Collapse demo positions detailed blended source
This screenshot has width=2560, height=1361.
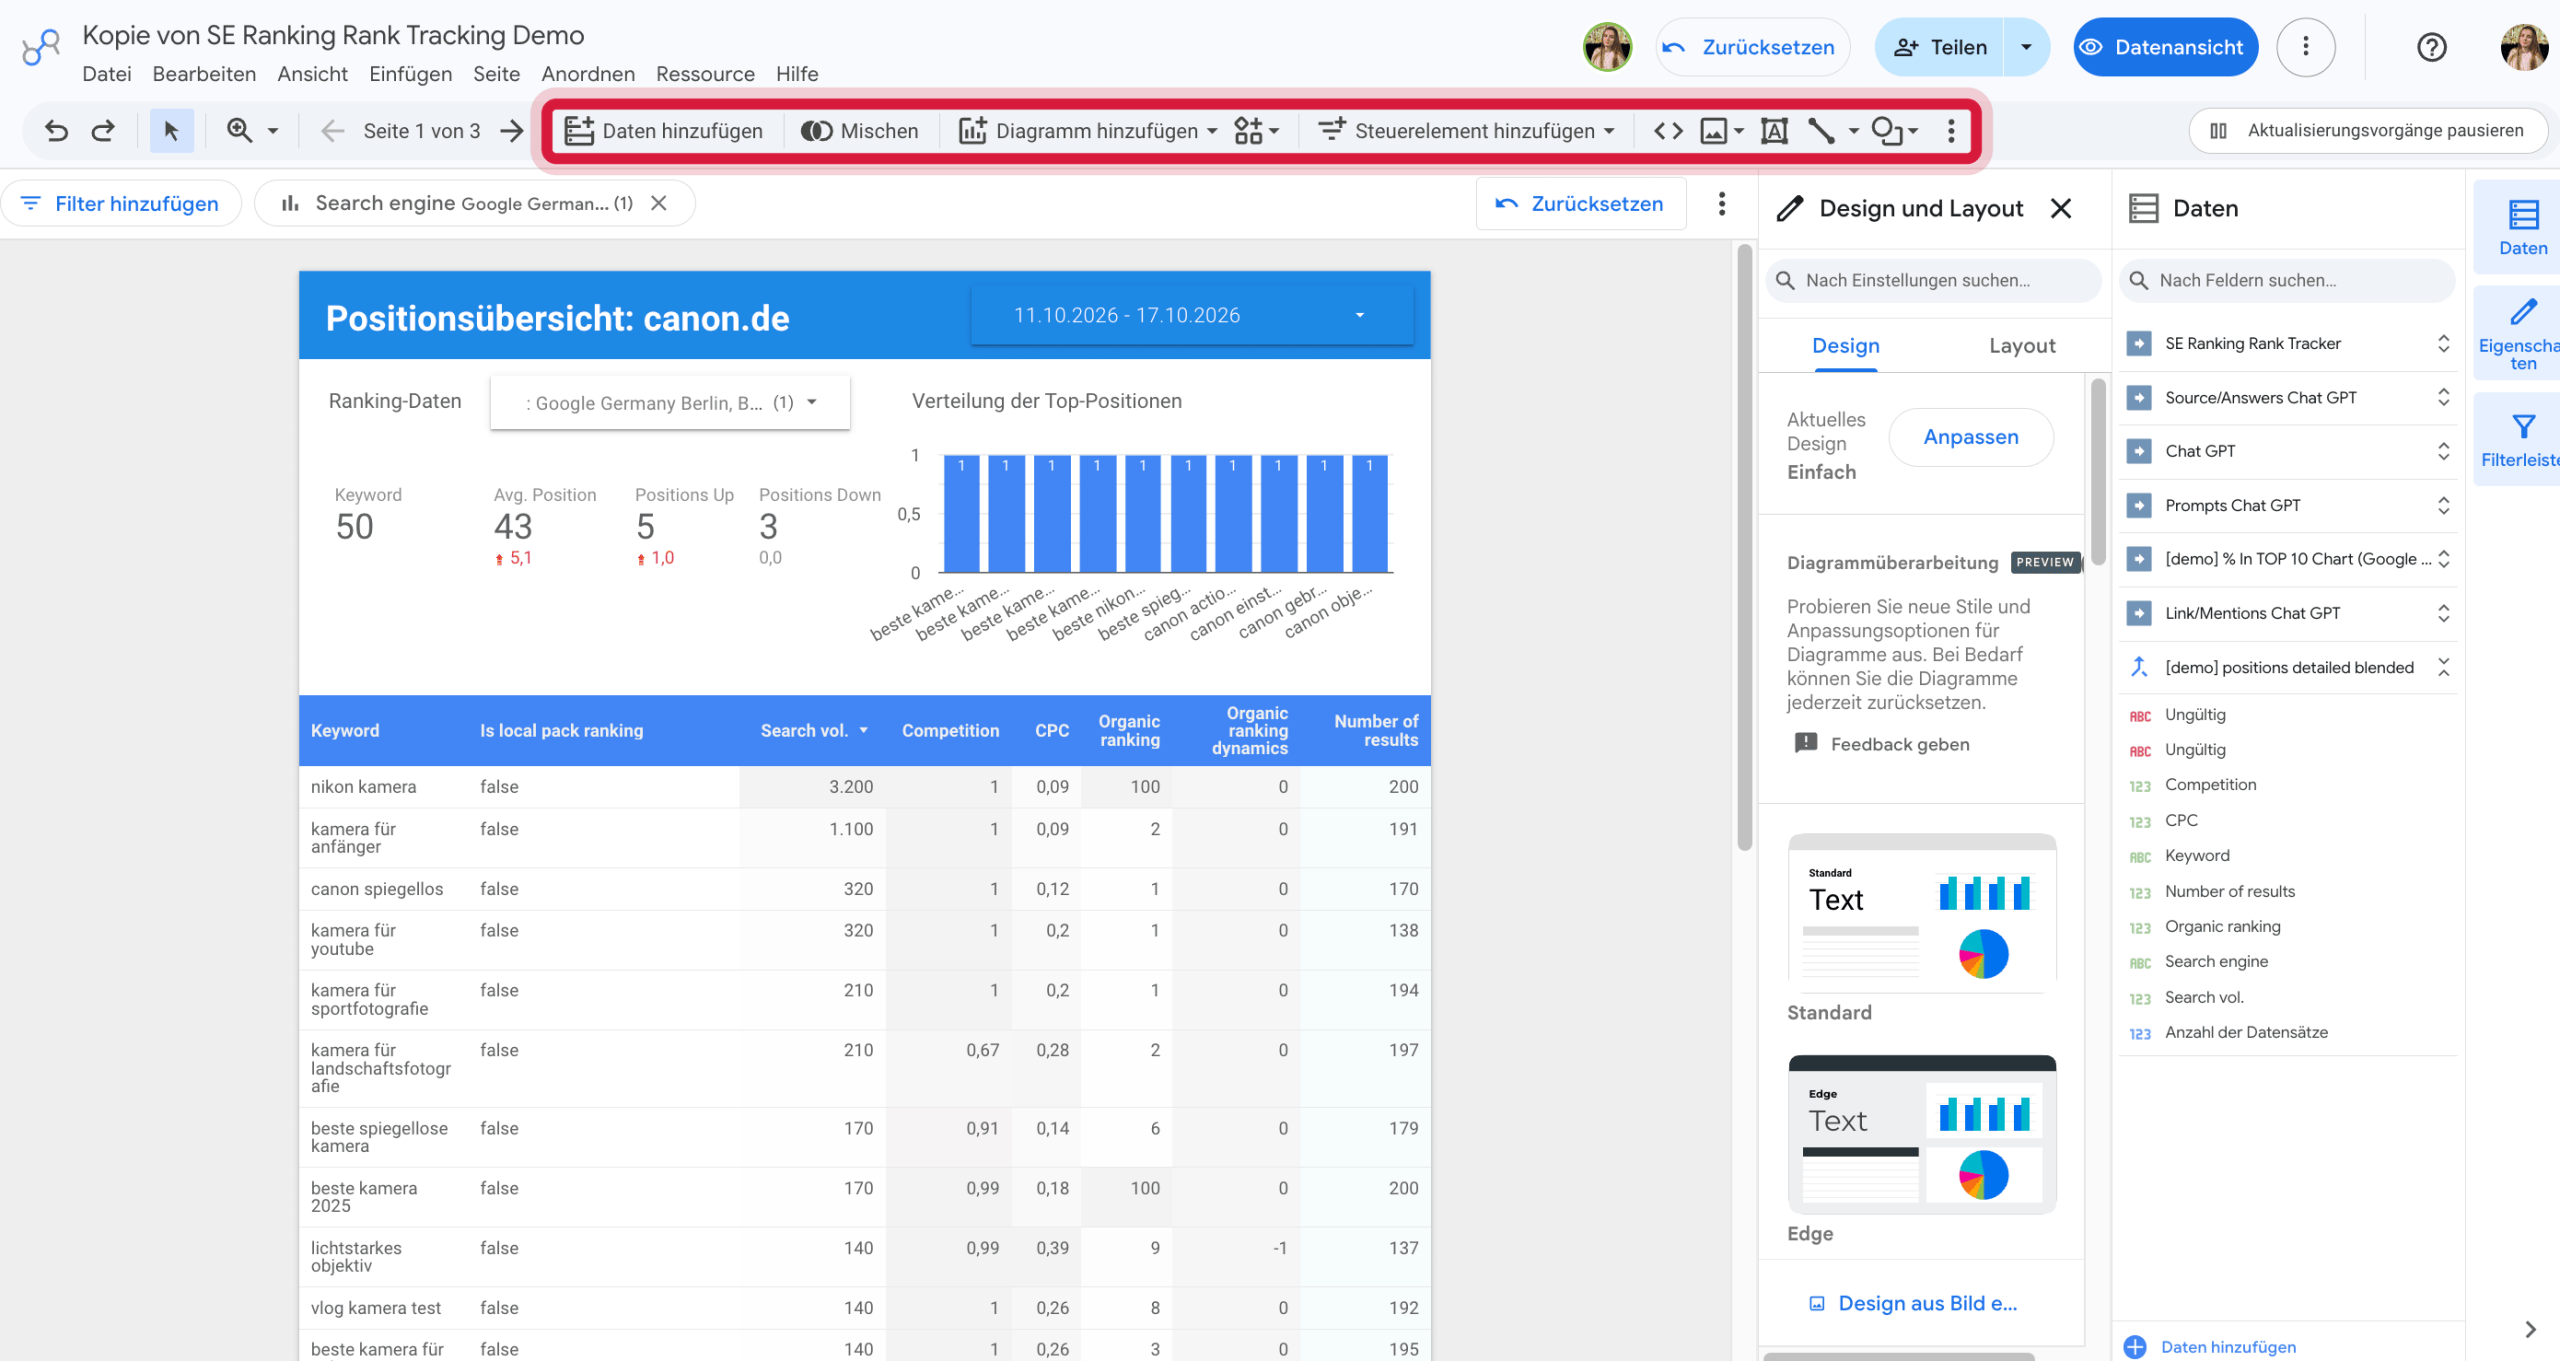coord(2443,667)
